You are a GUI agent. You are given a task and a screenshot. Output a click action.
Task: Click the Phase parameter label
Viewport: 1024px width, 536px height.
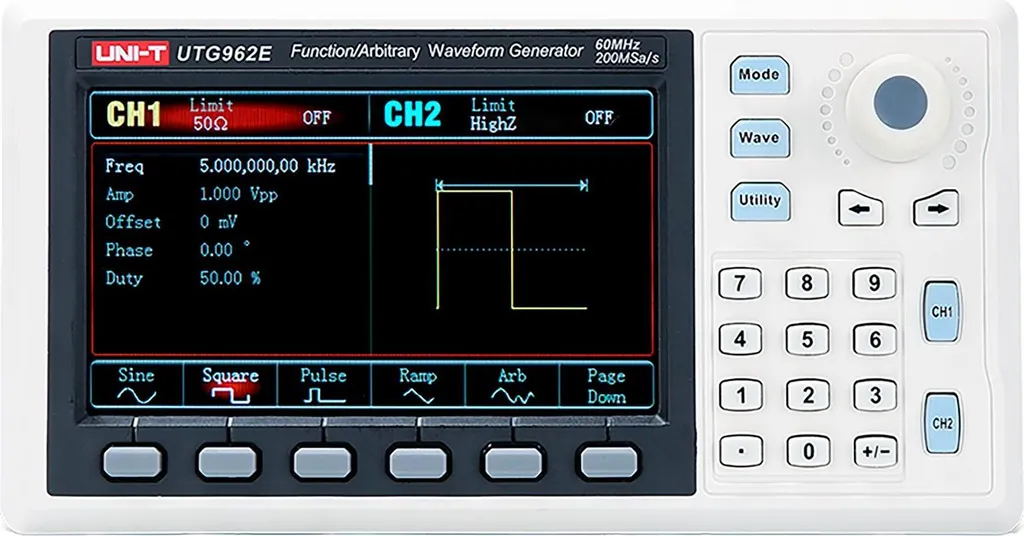129,250
